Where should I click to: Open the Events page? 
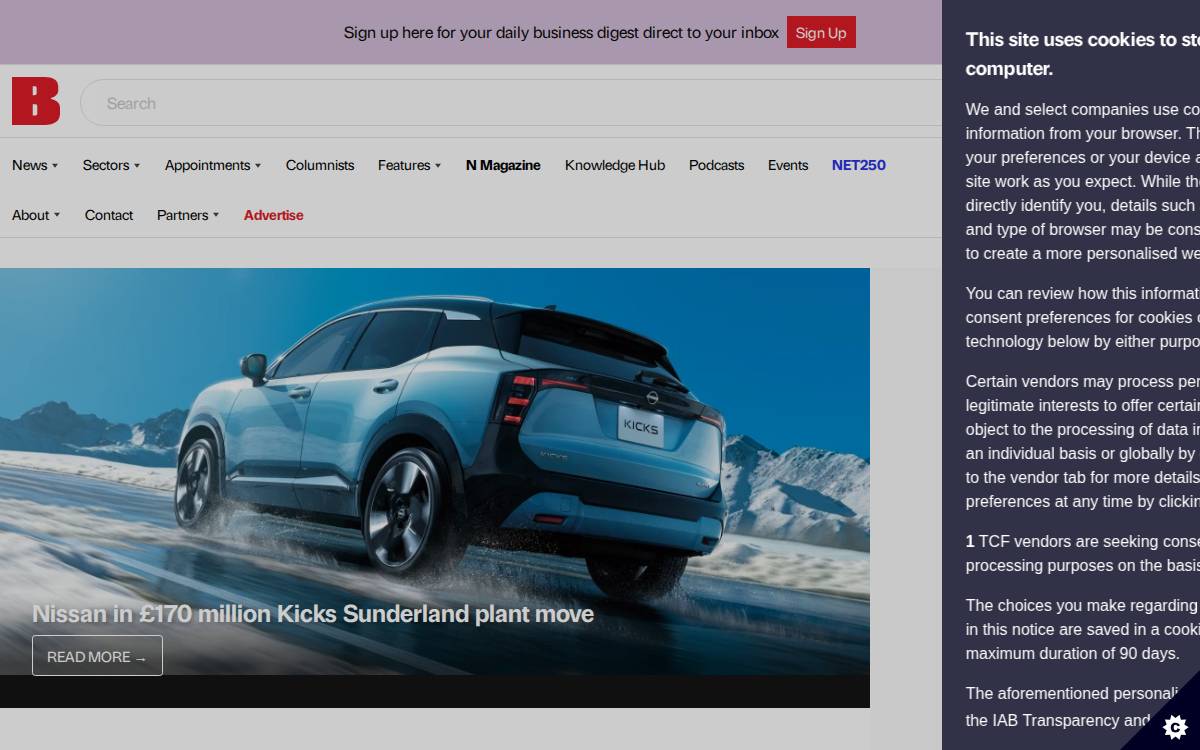788,165
